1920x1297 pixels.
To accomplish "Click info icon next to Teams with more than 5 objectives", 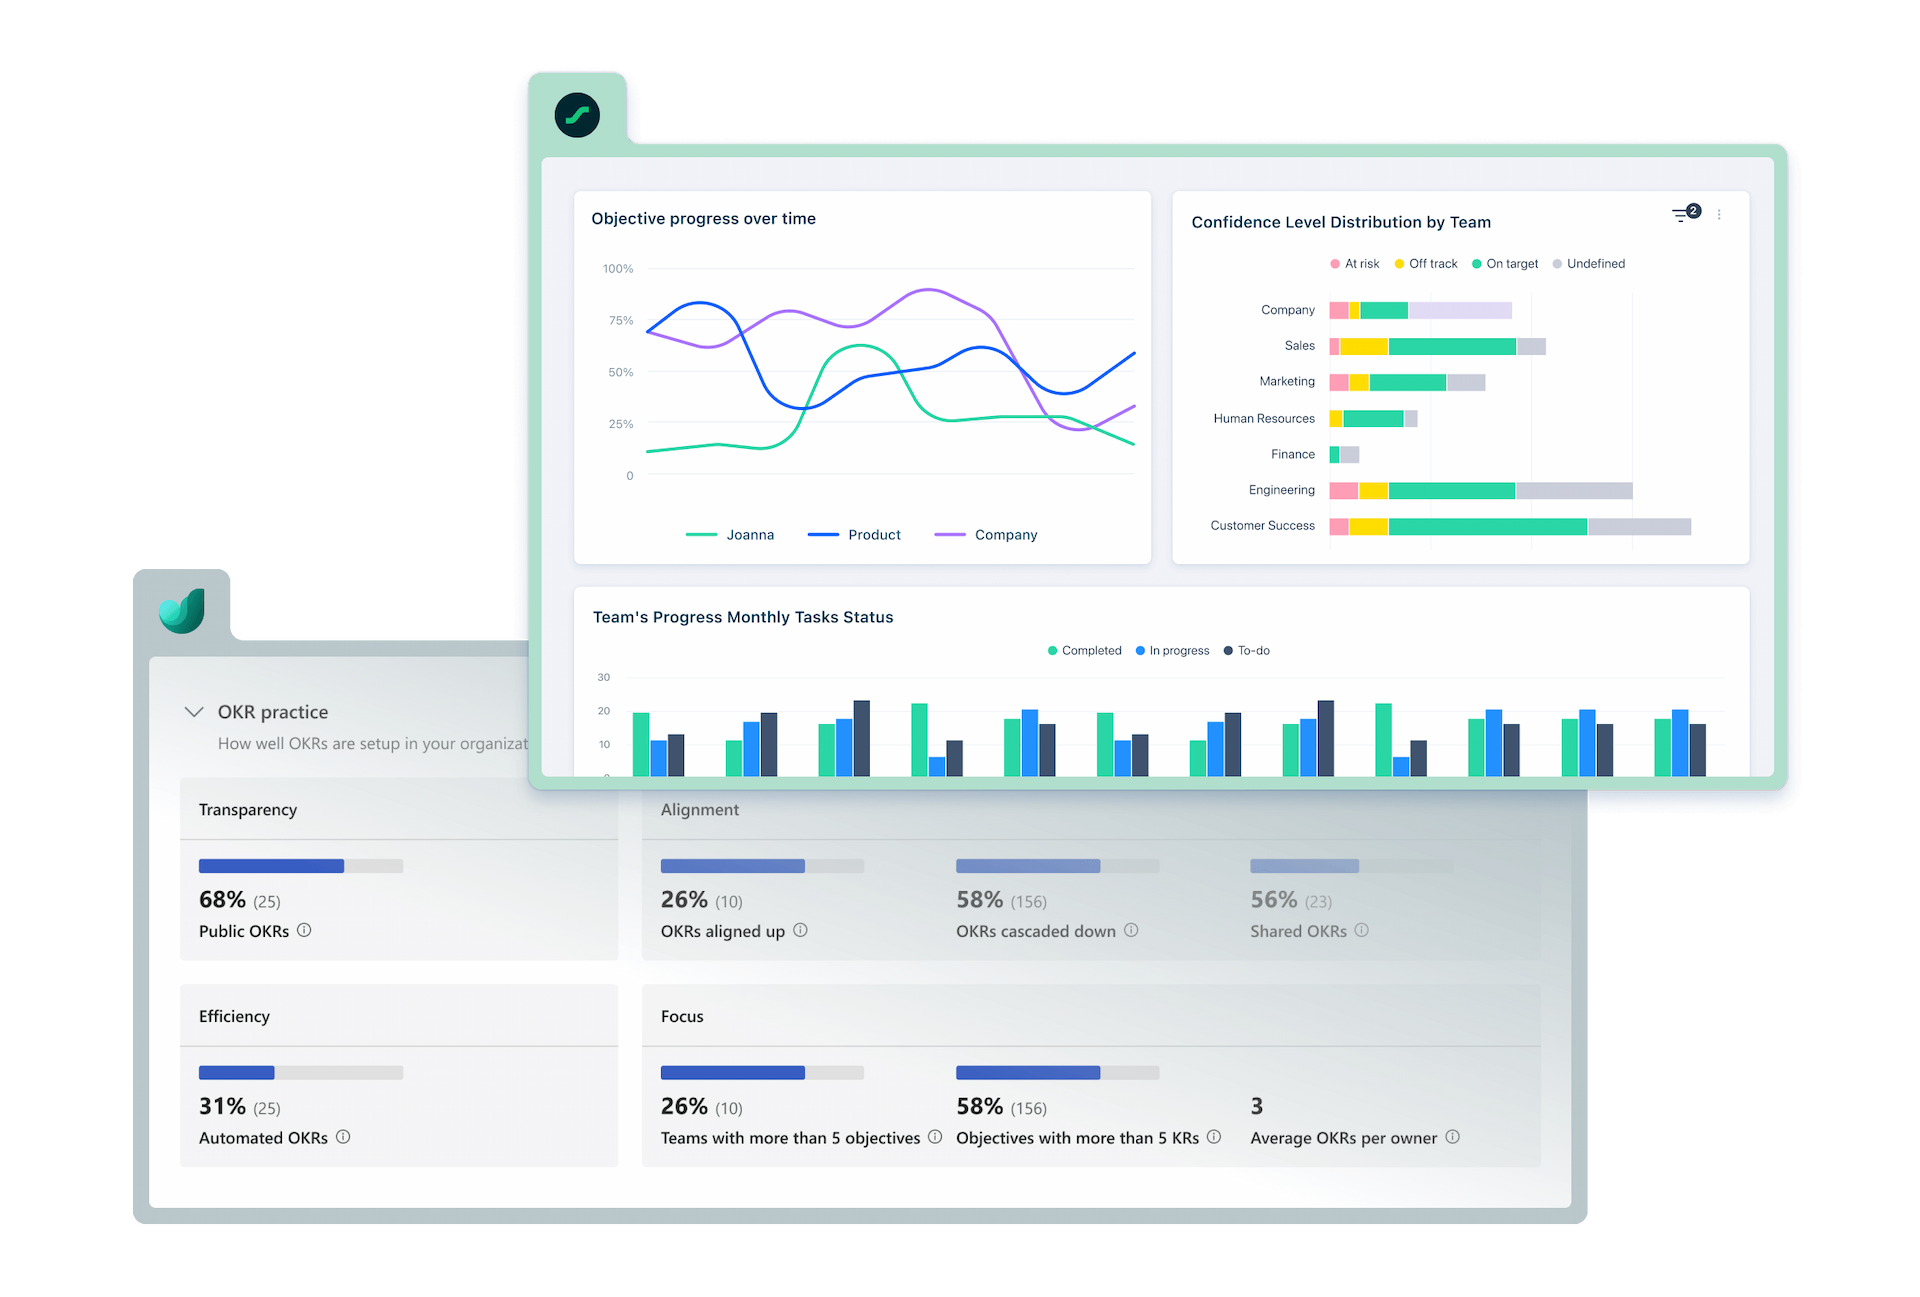I will (935, 1138).
